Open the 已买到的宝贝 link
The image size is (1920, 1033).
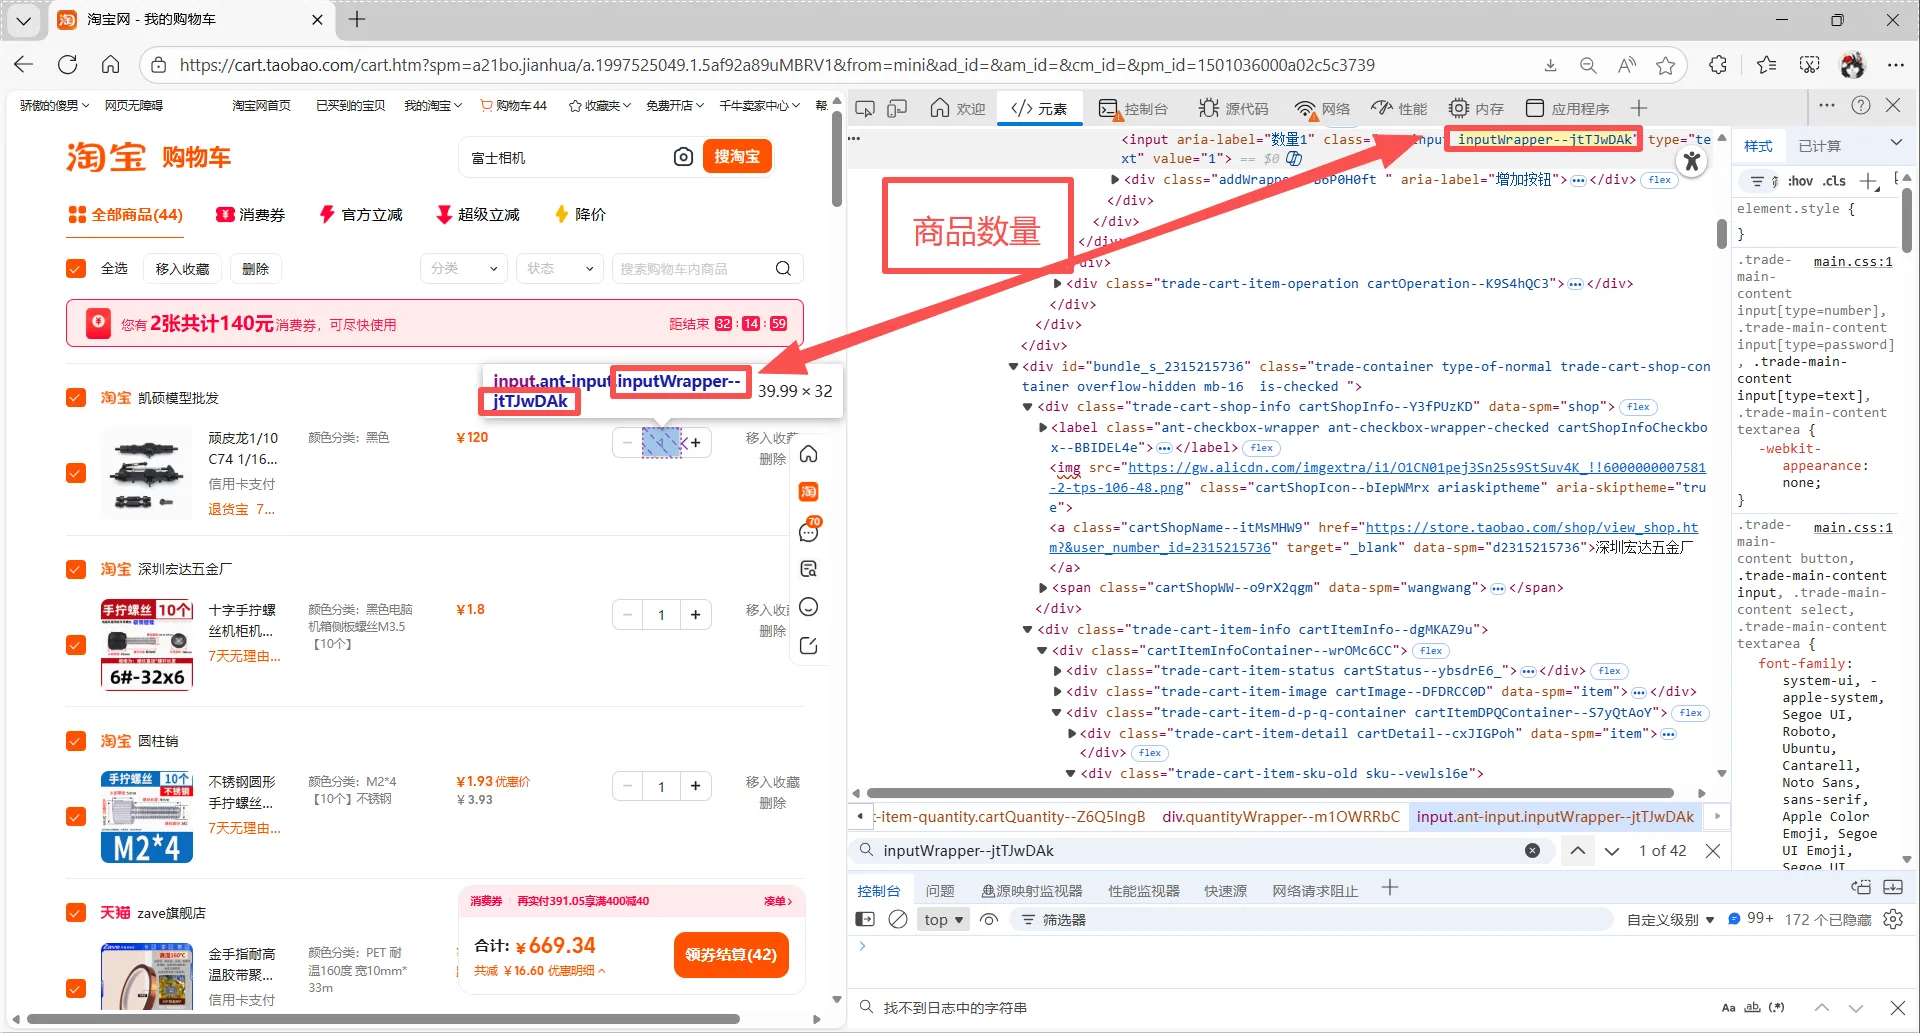[350, 105]
